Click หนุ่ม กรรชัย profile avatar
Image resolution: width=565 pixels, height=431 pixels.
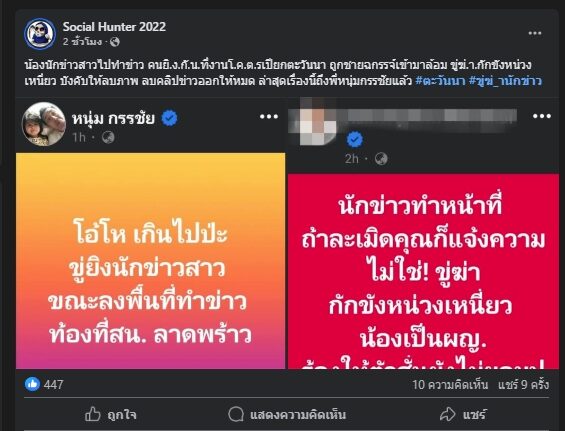[x=44, y=124]
